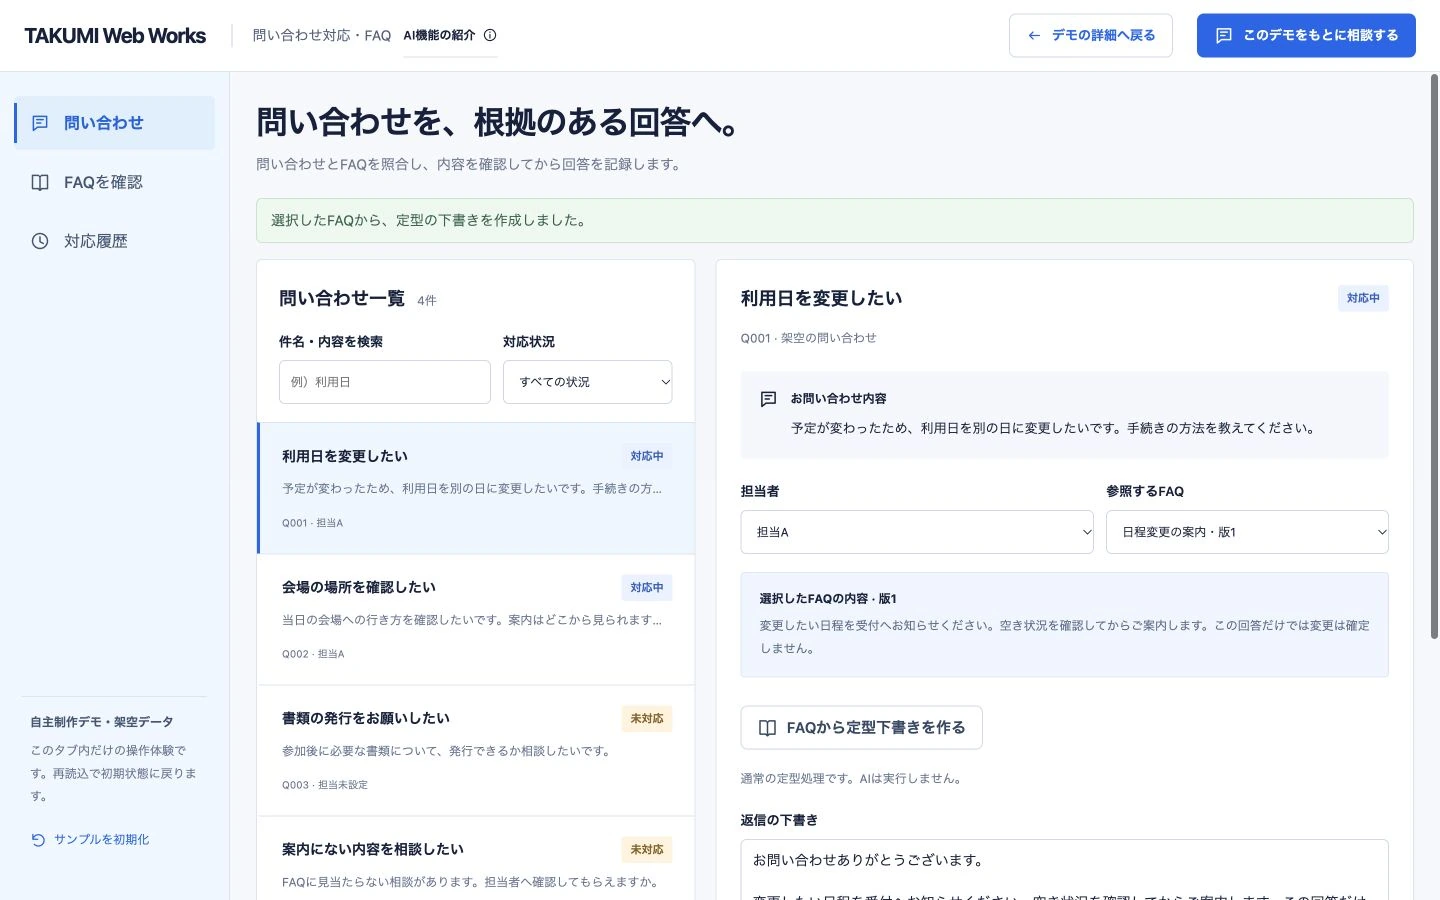Click the 件名・内容を検索 search field

[x=384, y=382]
